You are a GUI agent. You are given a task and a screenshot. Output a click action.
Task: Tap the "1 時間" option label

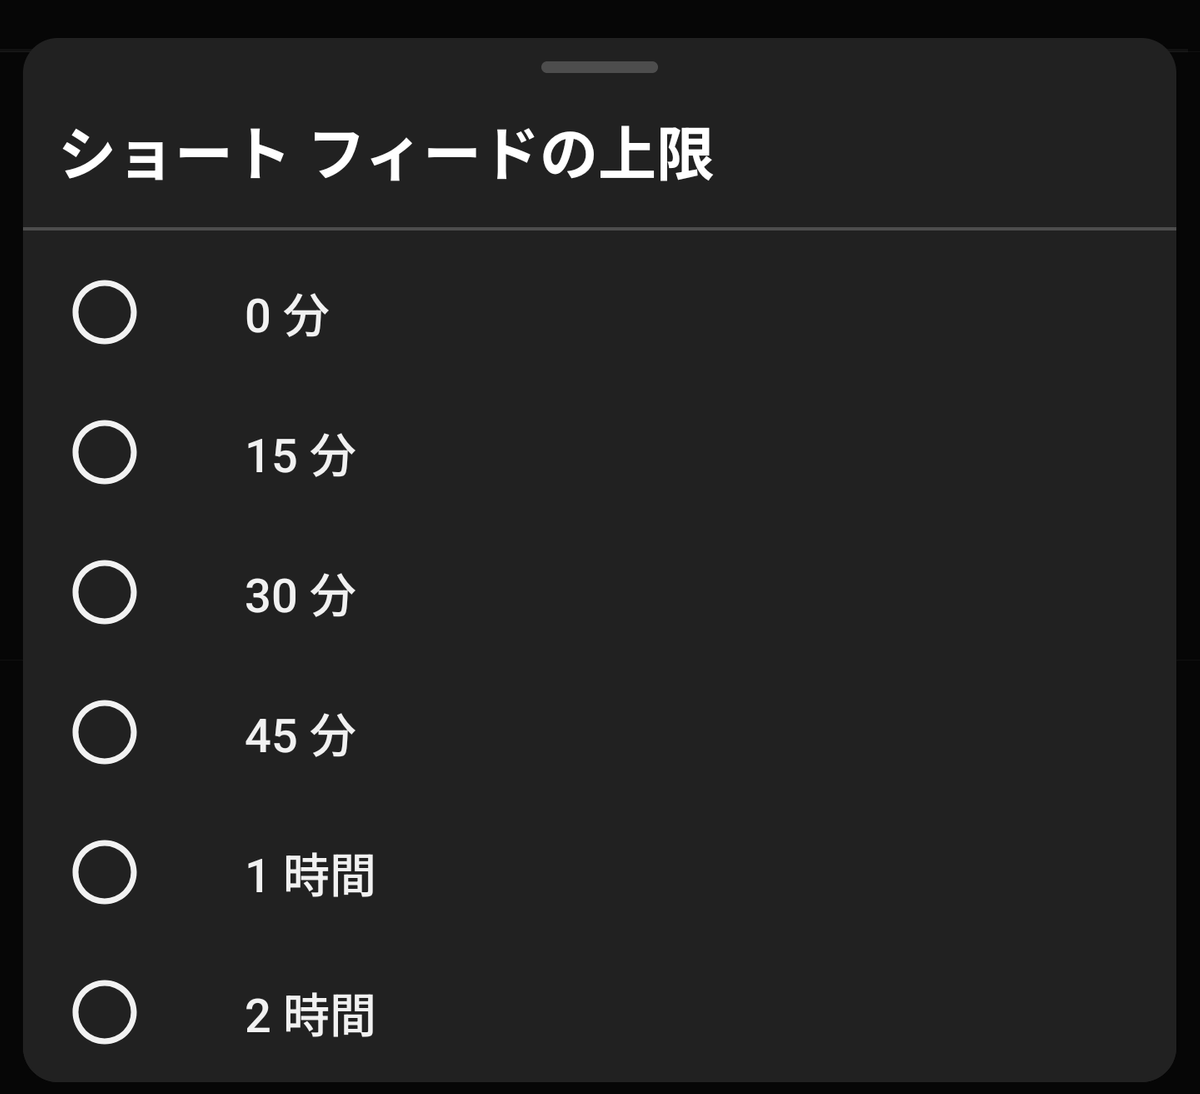coord(309,876)
